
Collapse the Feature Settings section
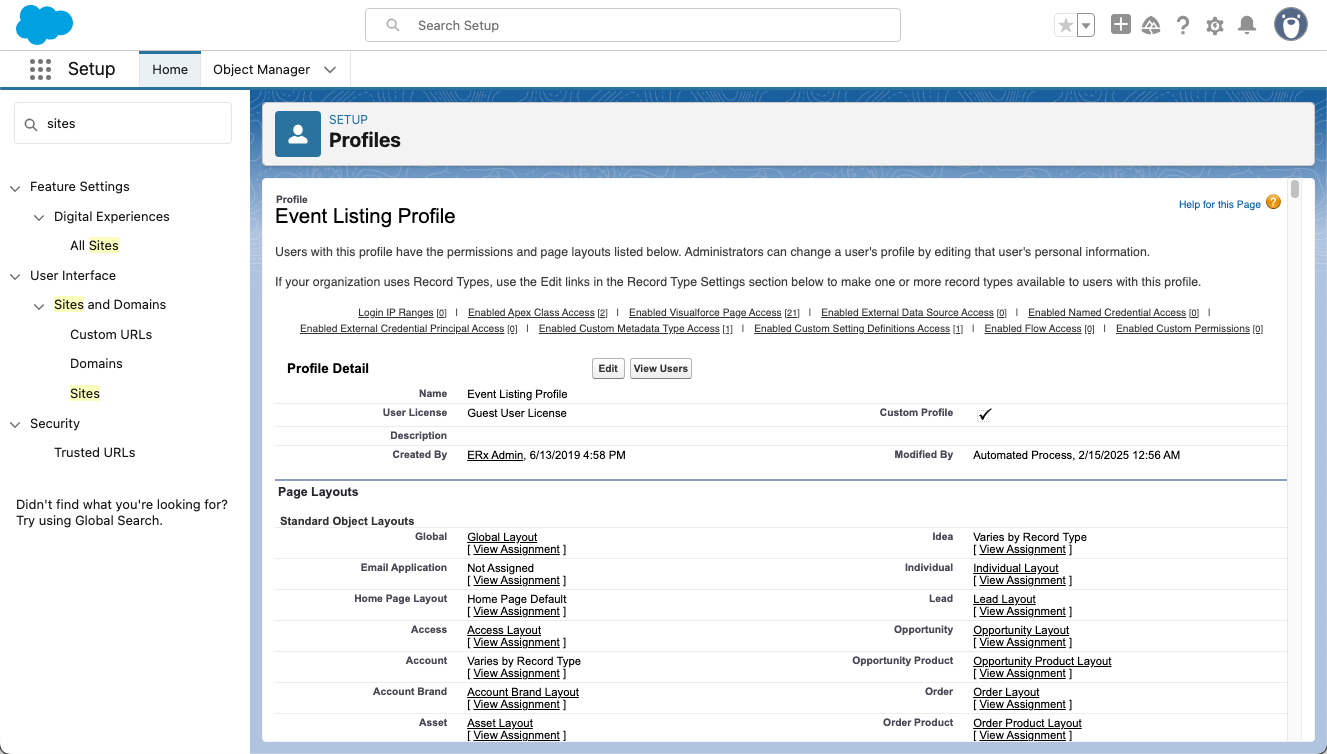[x=15, y=187]
